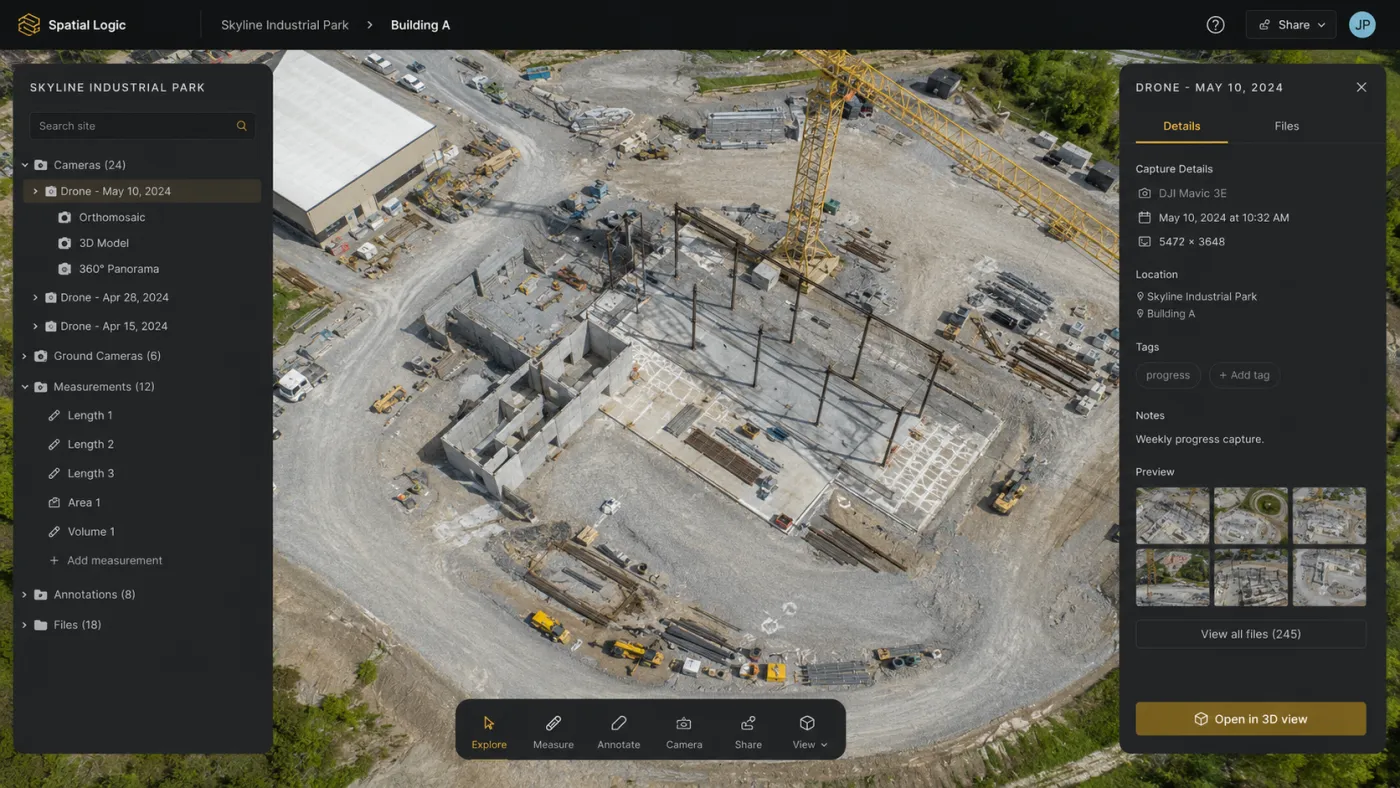
Task: Click the search magnifier icon in Search site
Action: (241, 126)
